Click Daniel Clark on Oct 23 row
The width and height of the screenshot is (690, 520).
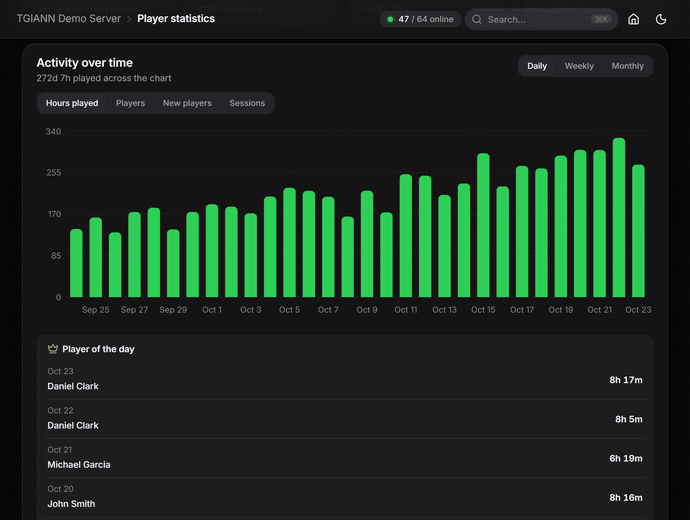[x=73, y=386]
